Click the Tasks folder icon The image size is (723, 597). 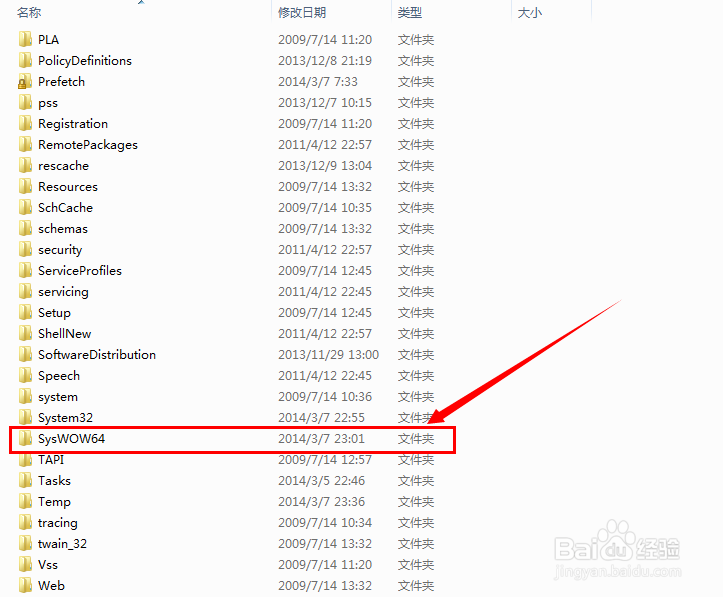(x=25, y=480)
